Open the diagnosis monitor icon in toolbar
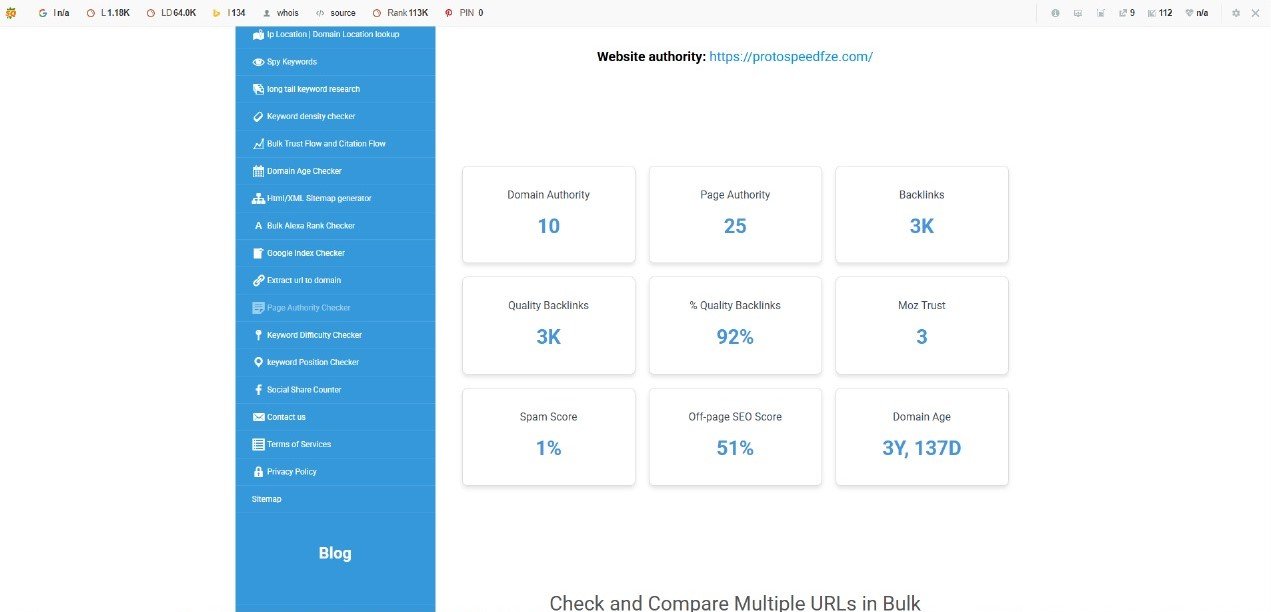1271x612 pixels. coord(1078,13)
